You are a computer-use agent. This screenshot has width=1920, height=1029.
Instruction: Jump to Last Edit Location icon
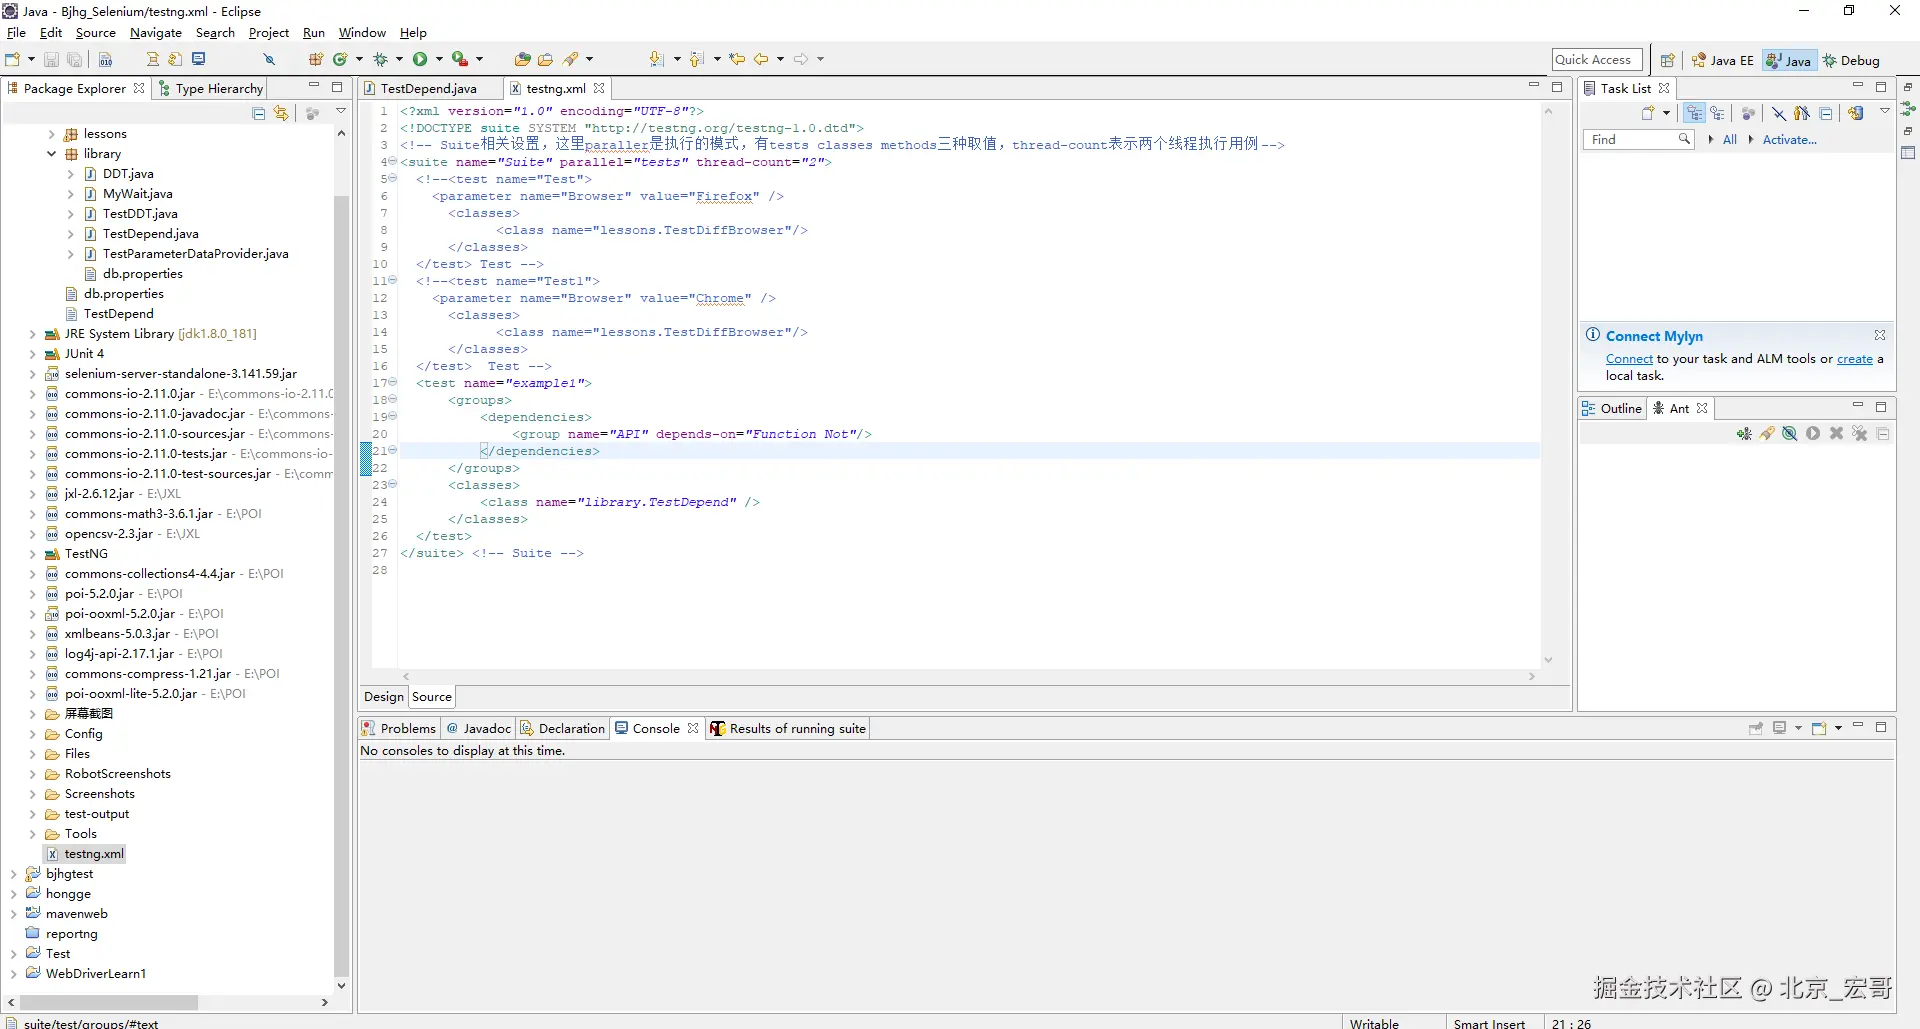point(737,59)
